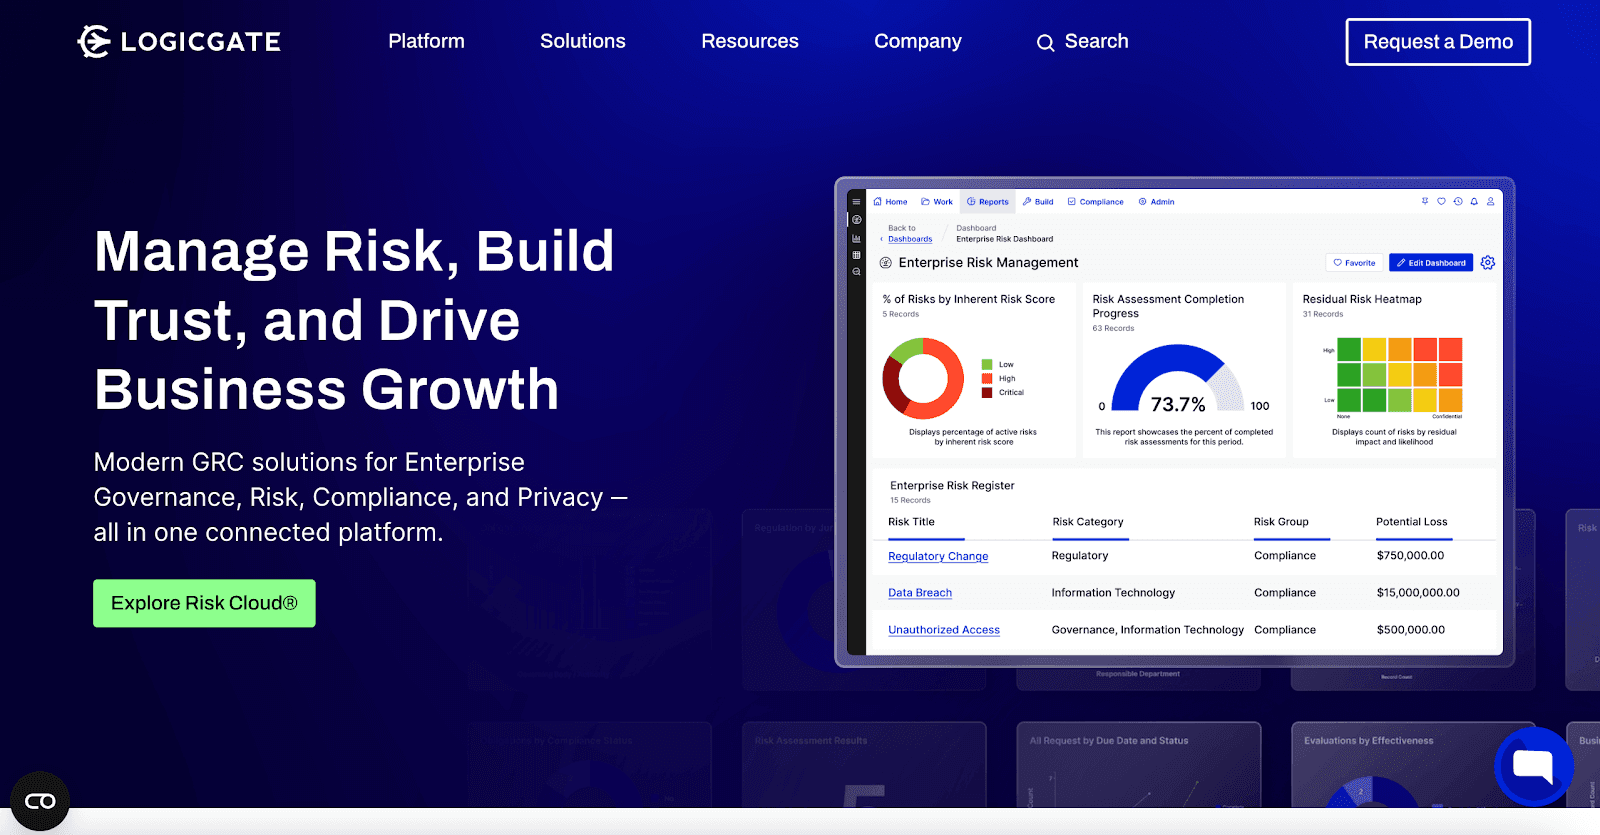
Task: Open the LogicGate logo homepage link
Action: coord(179,42)
